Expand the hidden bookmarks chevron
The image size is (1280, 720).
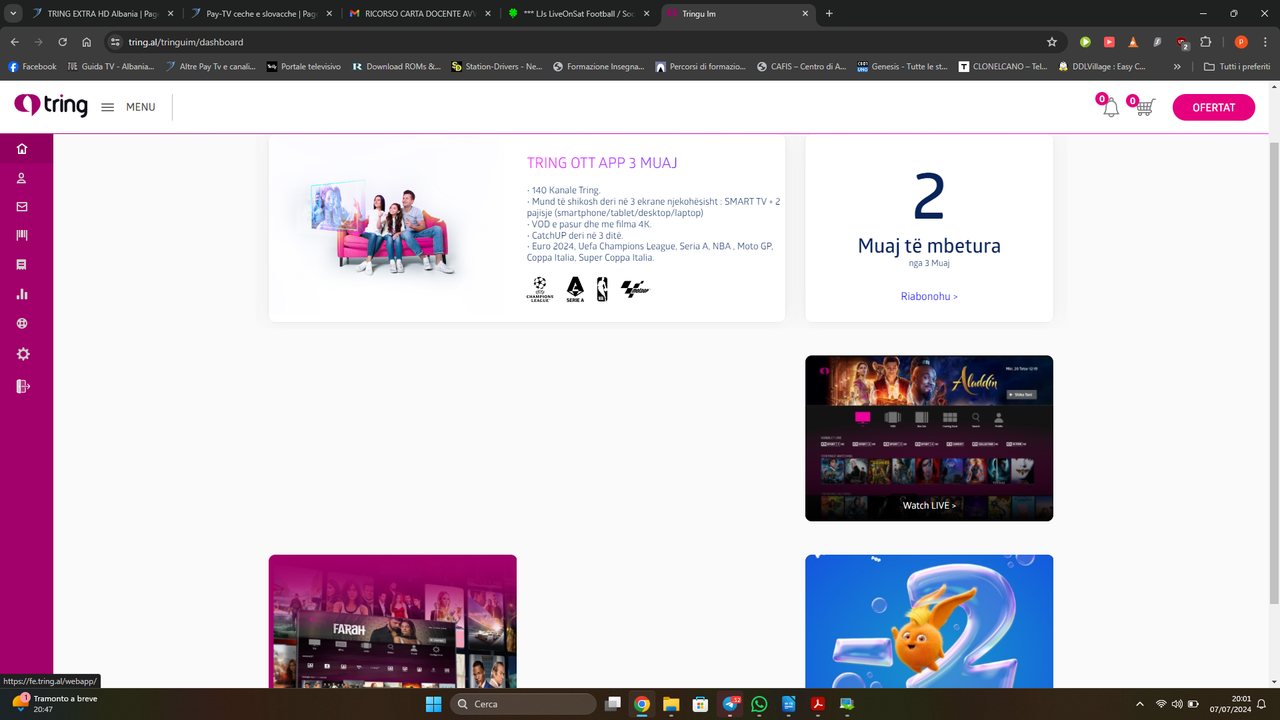point(1177,66)
